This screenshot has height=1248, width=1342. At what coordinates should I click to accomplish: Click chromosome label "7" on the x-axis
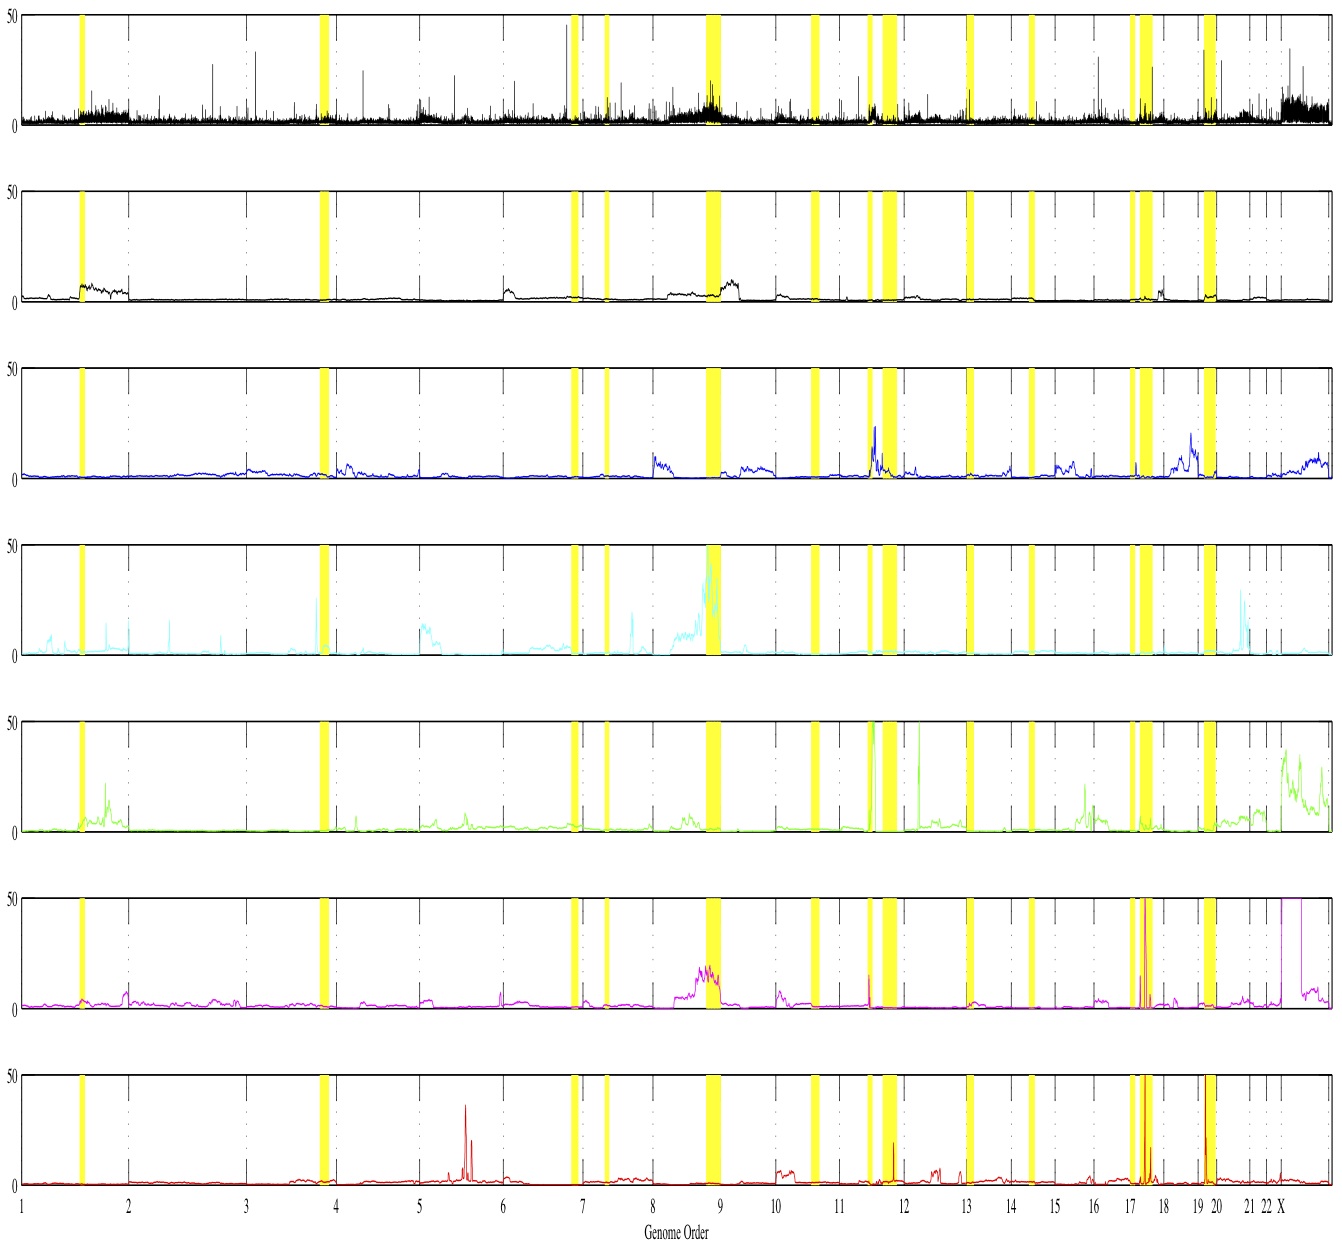point(582,1206)
